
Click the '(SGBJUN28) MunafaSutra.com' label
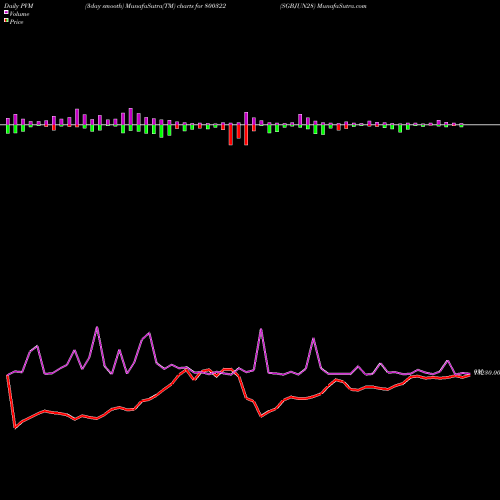323,6
